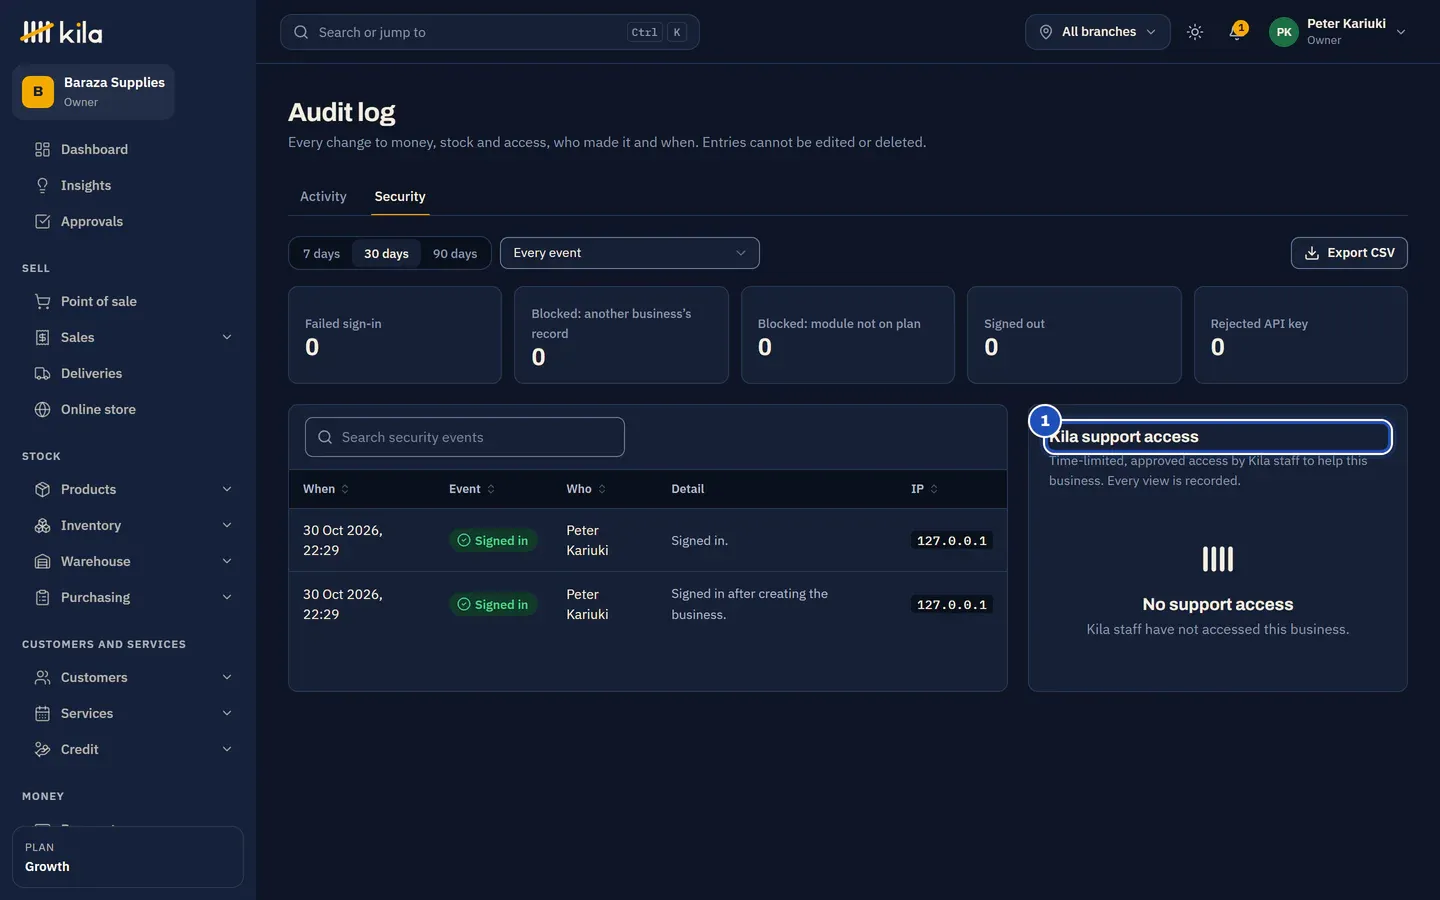Expand the Customers submenu

pyautogui.click(x=227, y=677)
